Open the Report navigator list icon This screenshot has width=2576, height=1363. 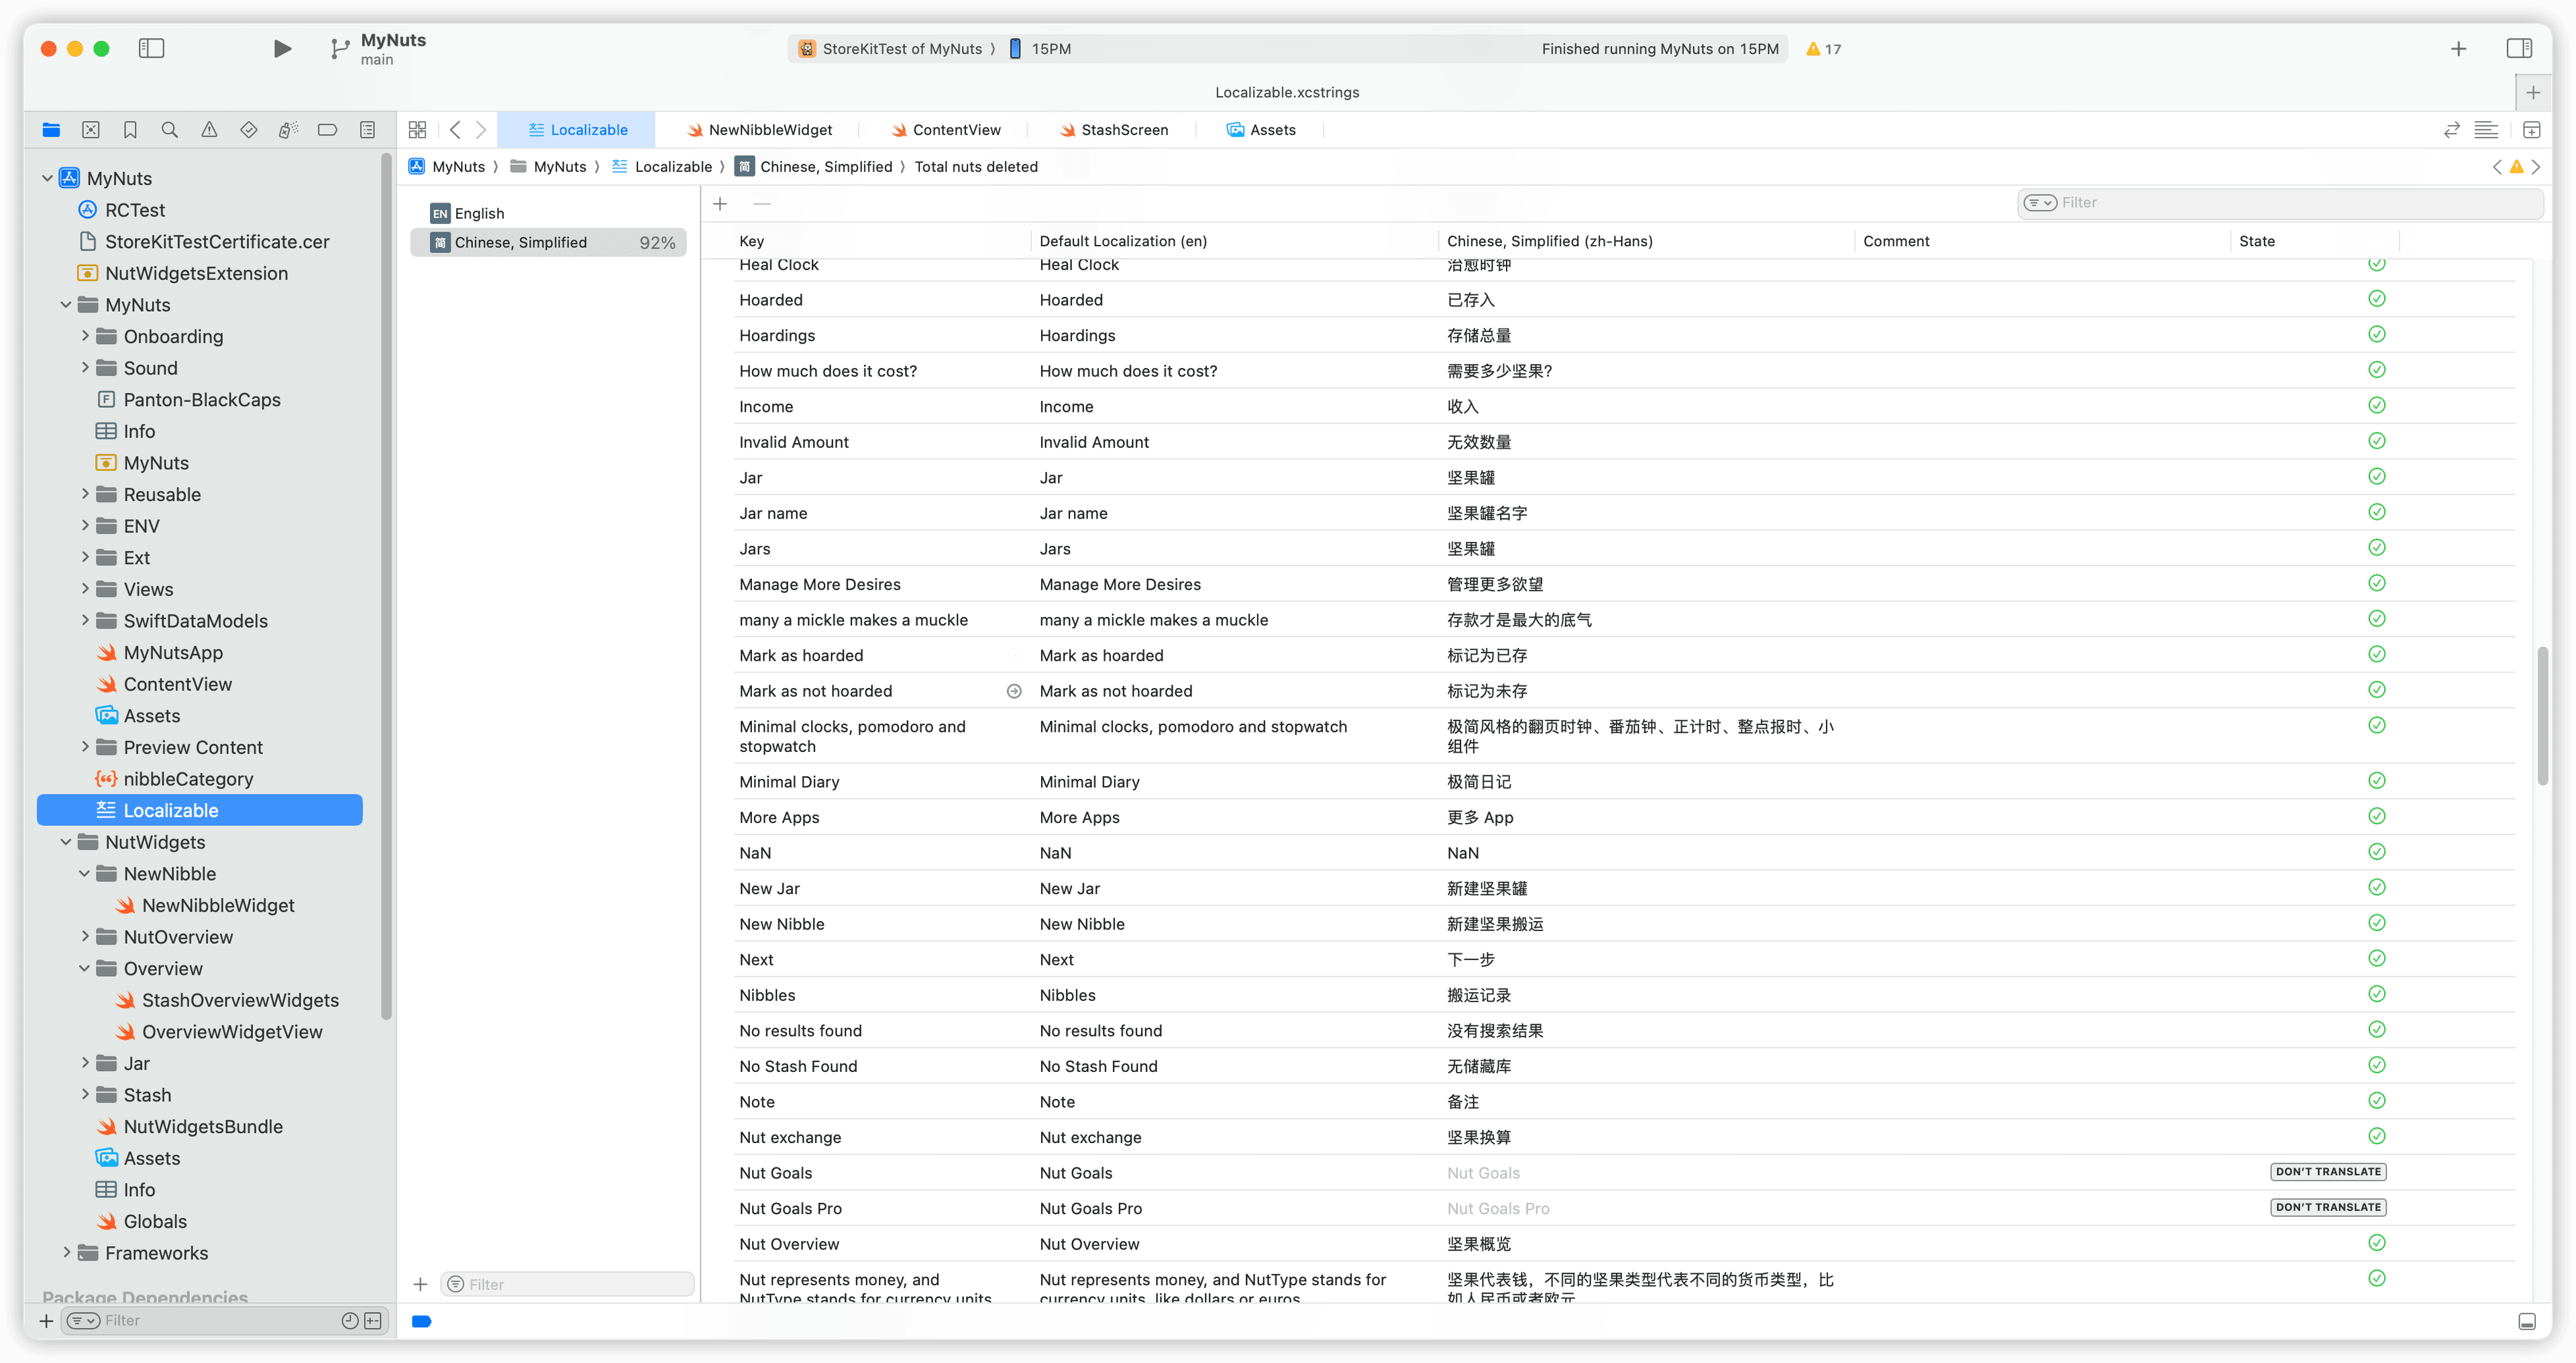tap(367, 130)
